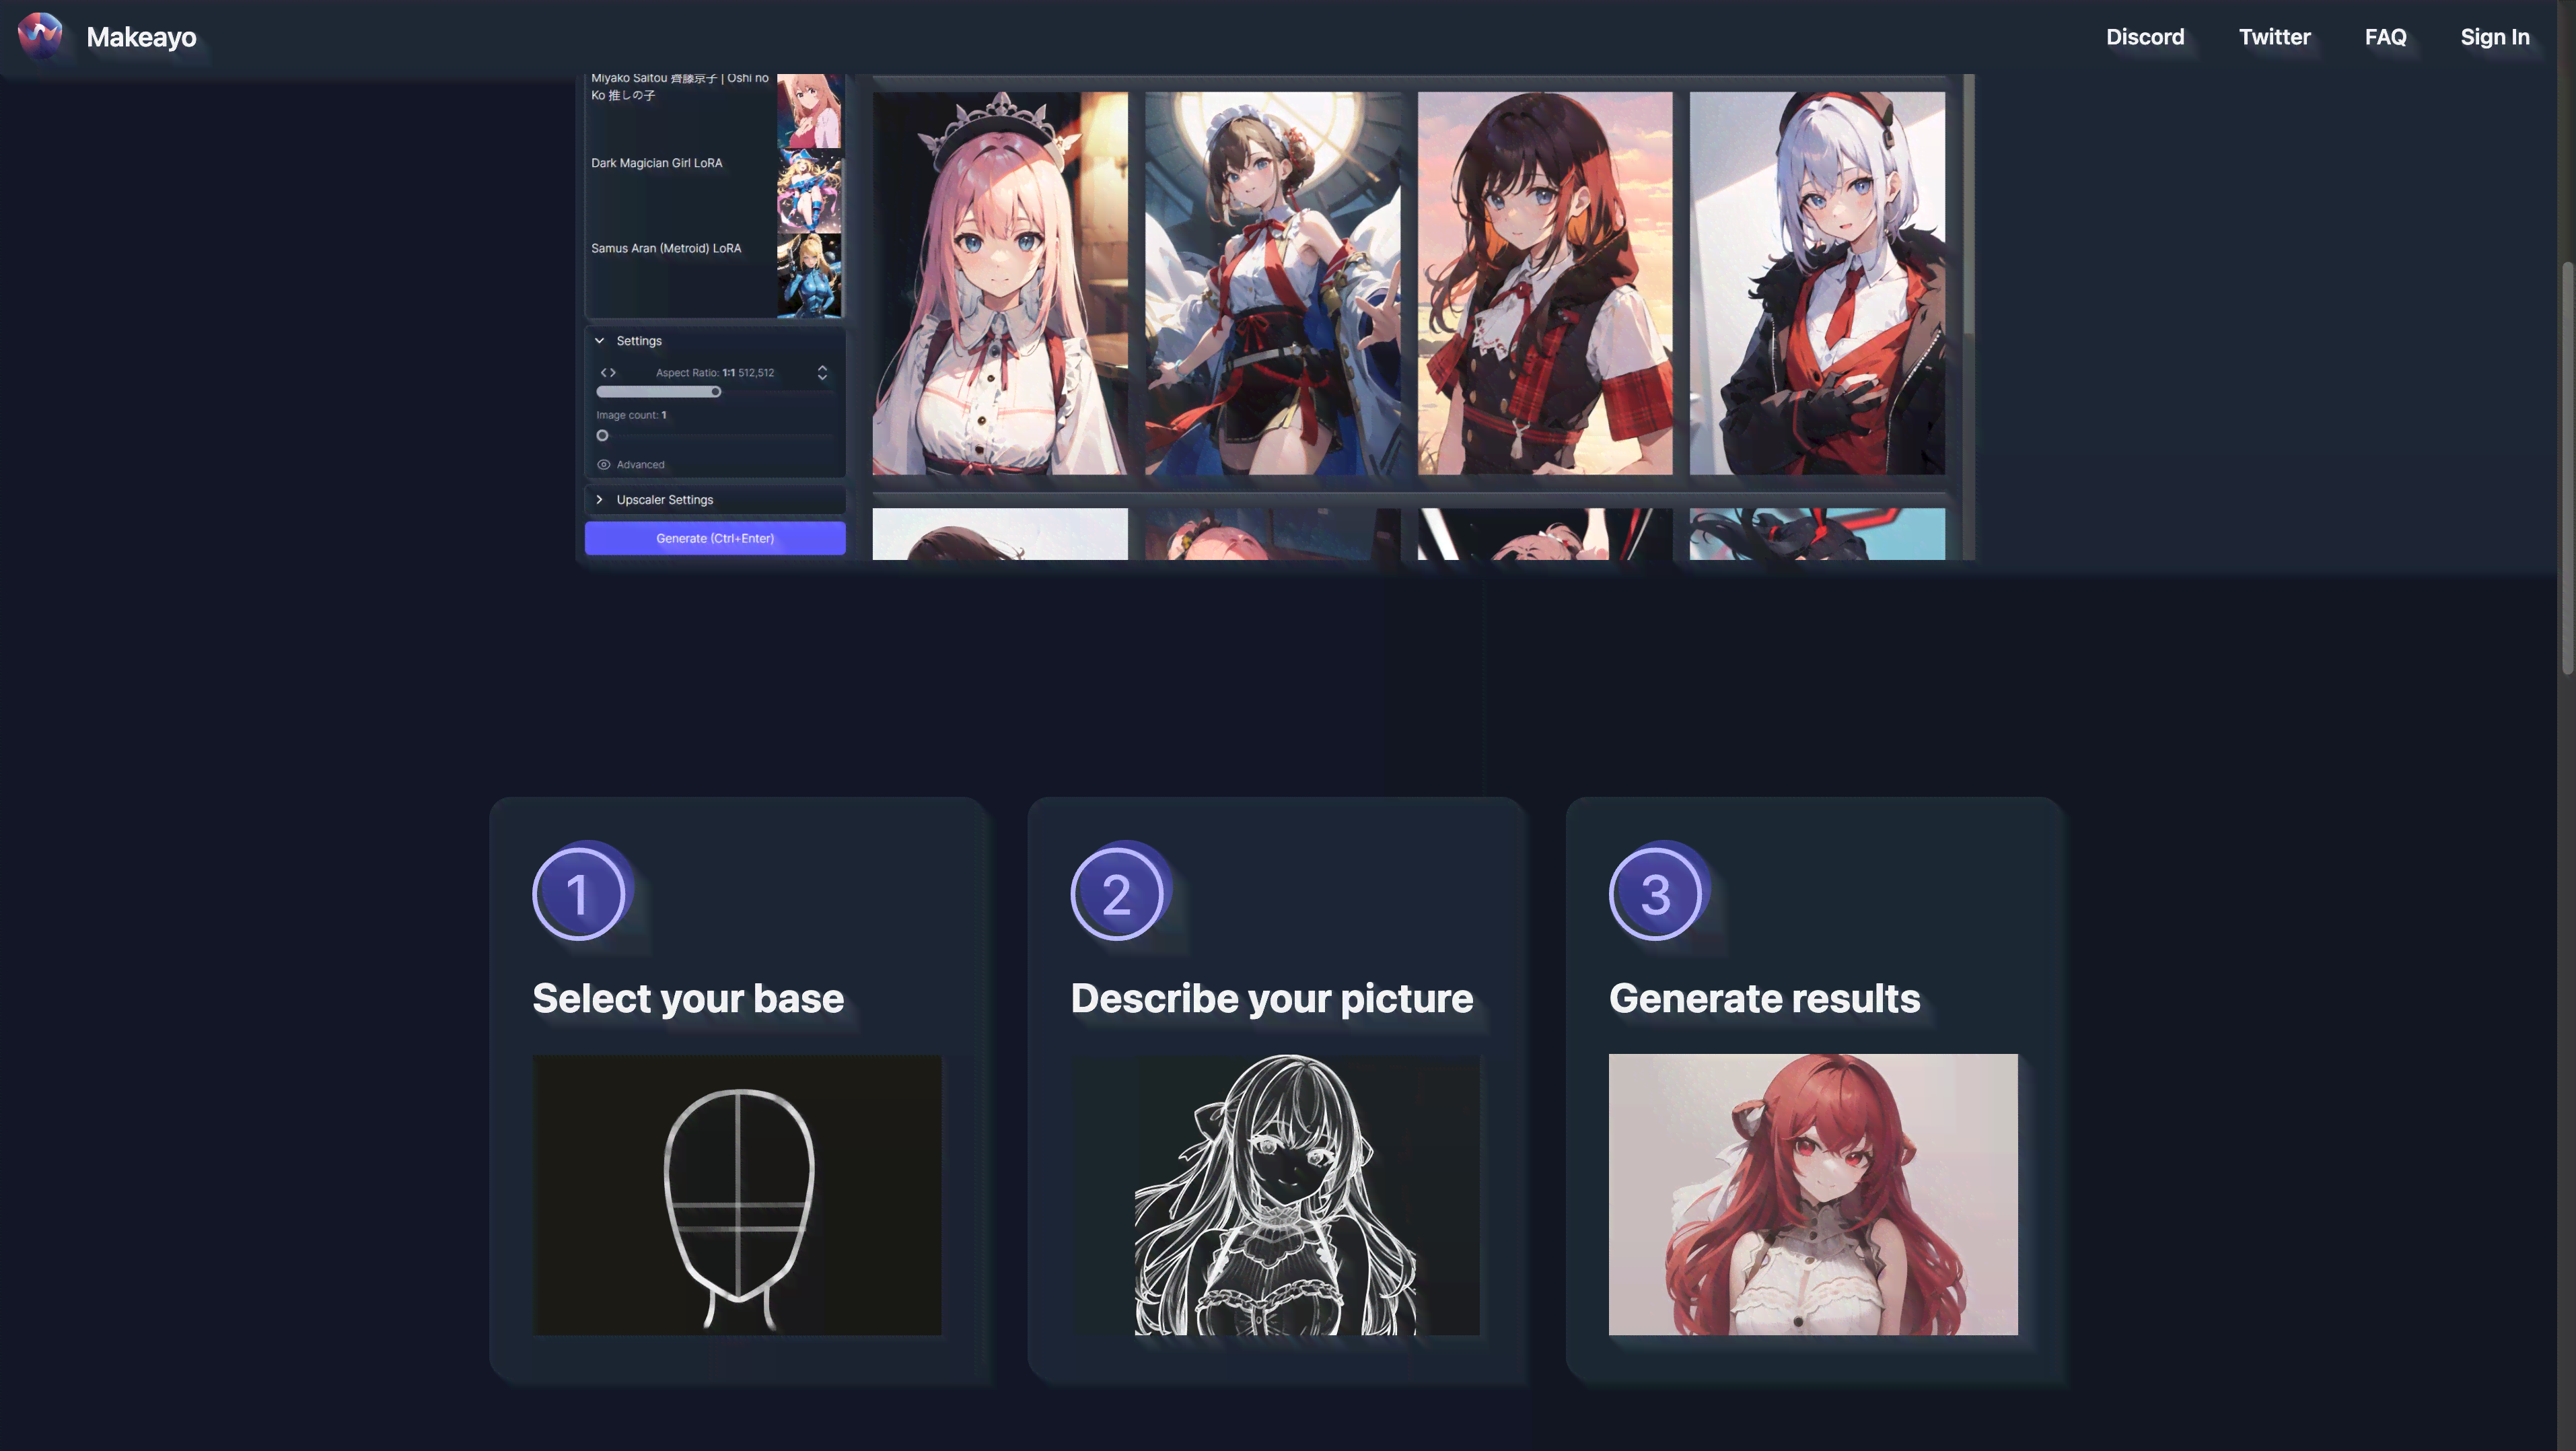The image size is (2576, 1451).
Task: Click the Makeayo logo icon
Action: tap(39, 37)
